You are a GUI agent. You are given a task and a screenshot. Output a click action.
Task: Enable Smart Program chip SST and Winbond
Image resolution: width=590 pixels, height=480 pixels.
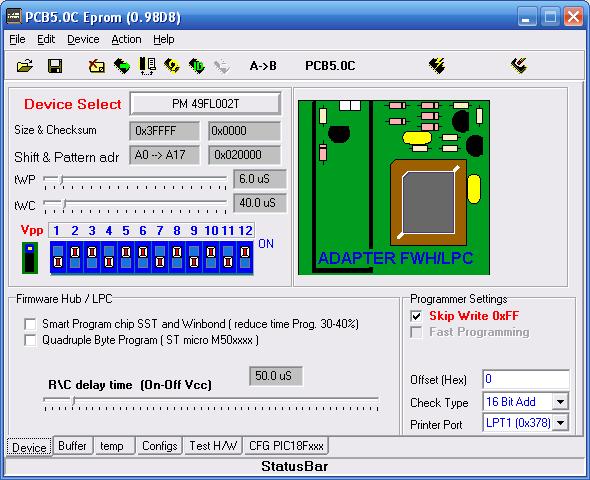pyautogui.click(x=30, y=324)
